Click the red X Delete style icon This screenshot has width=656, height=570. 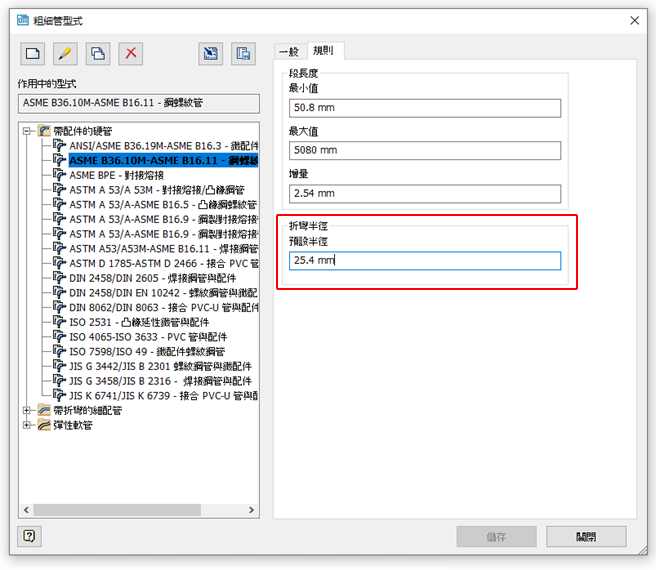[x=131, y=54]
